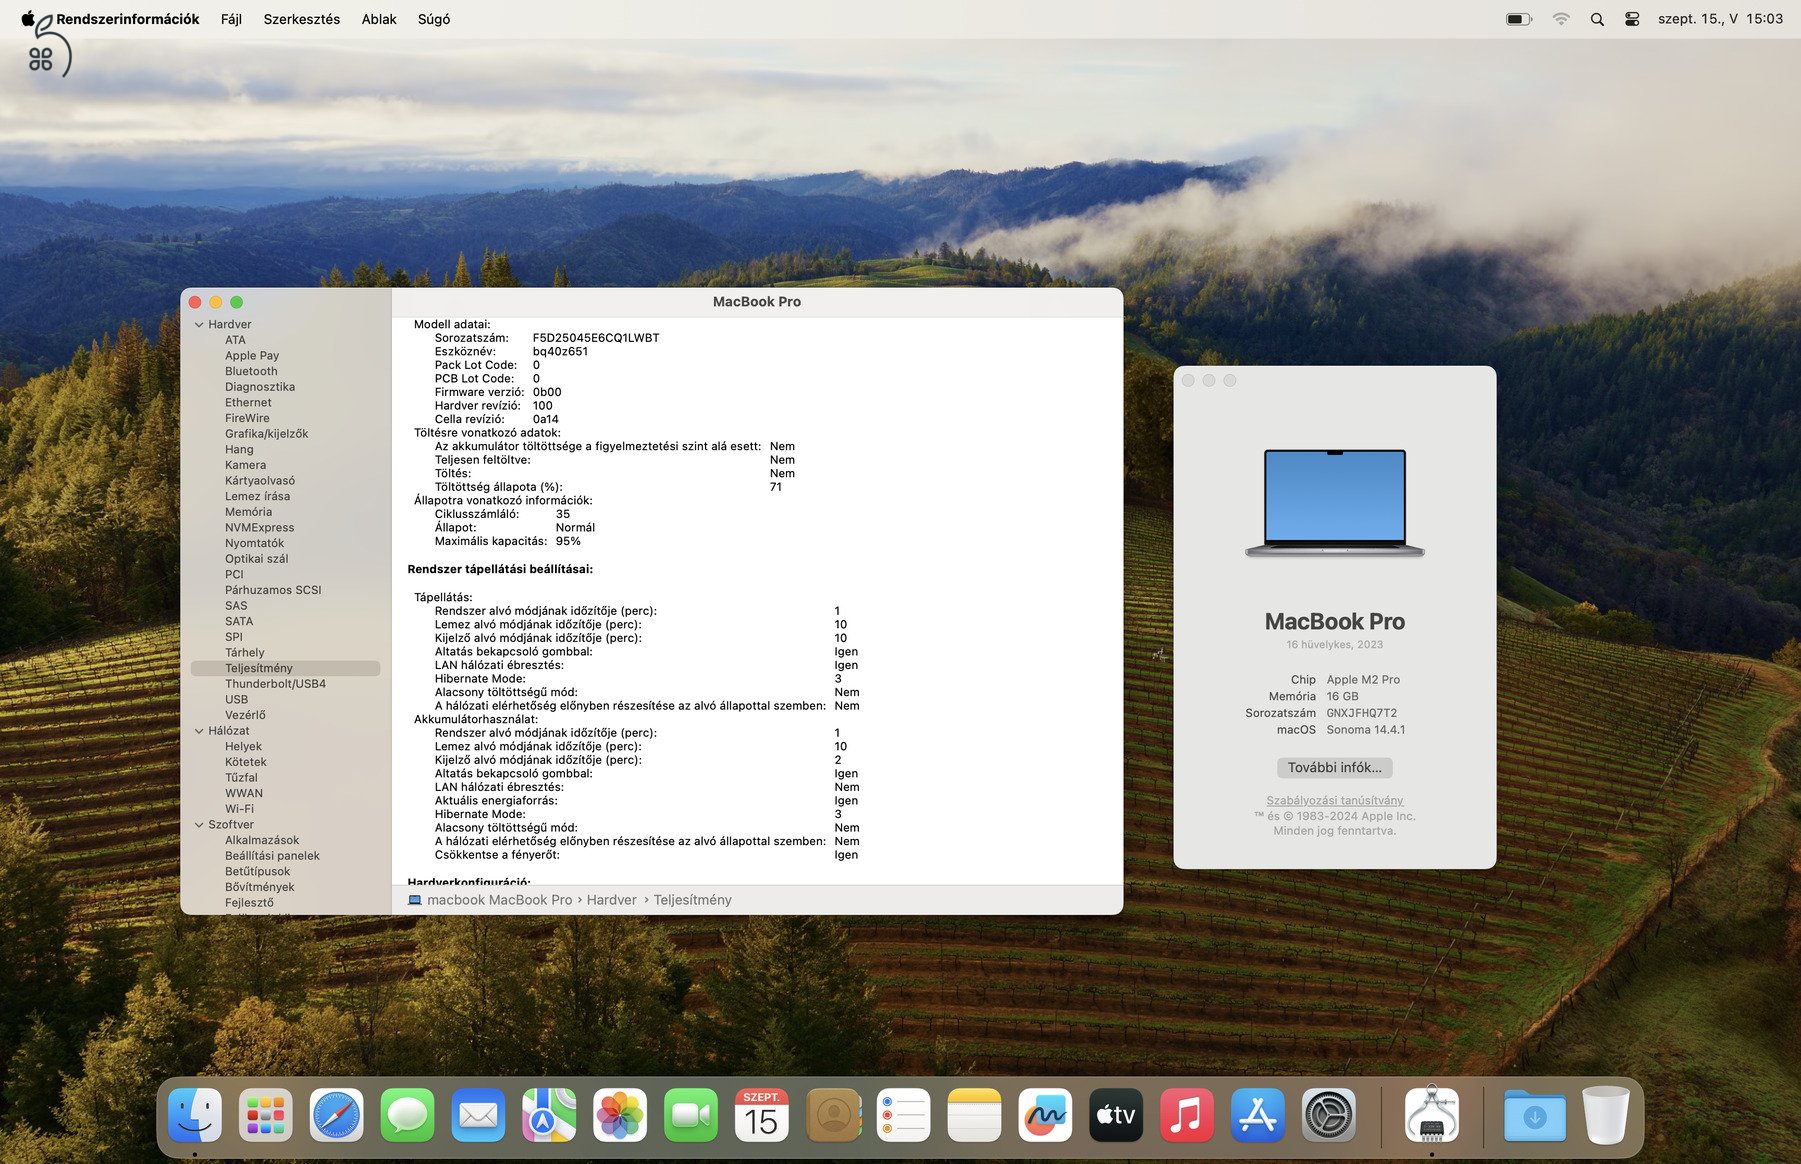Open Maps app in Dock

549,1115
